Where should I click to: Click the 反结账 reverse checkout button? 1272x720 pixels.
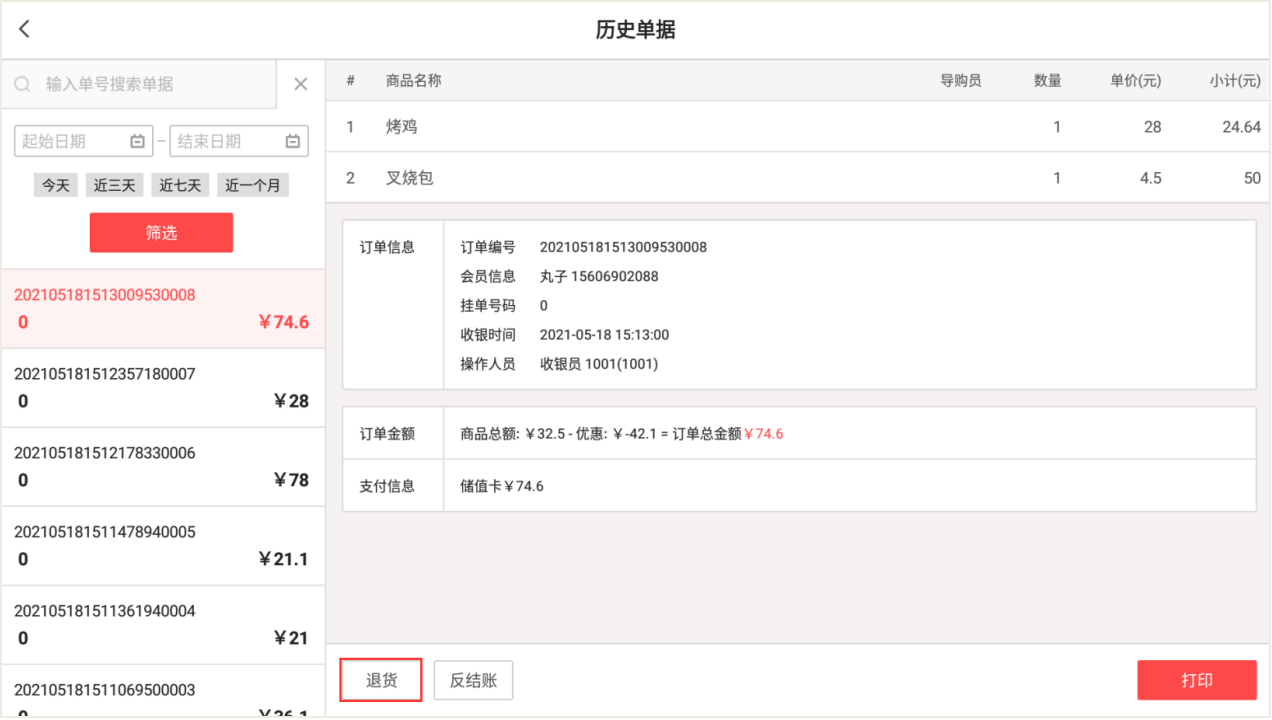click(x=473, y=680)
